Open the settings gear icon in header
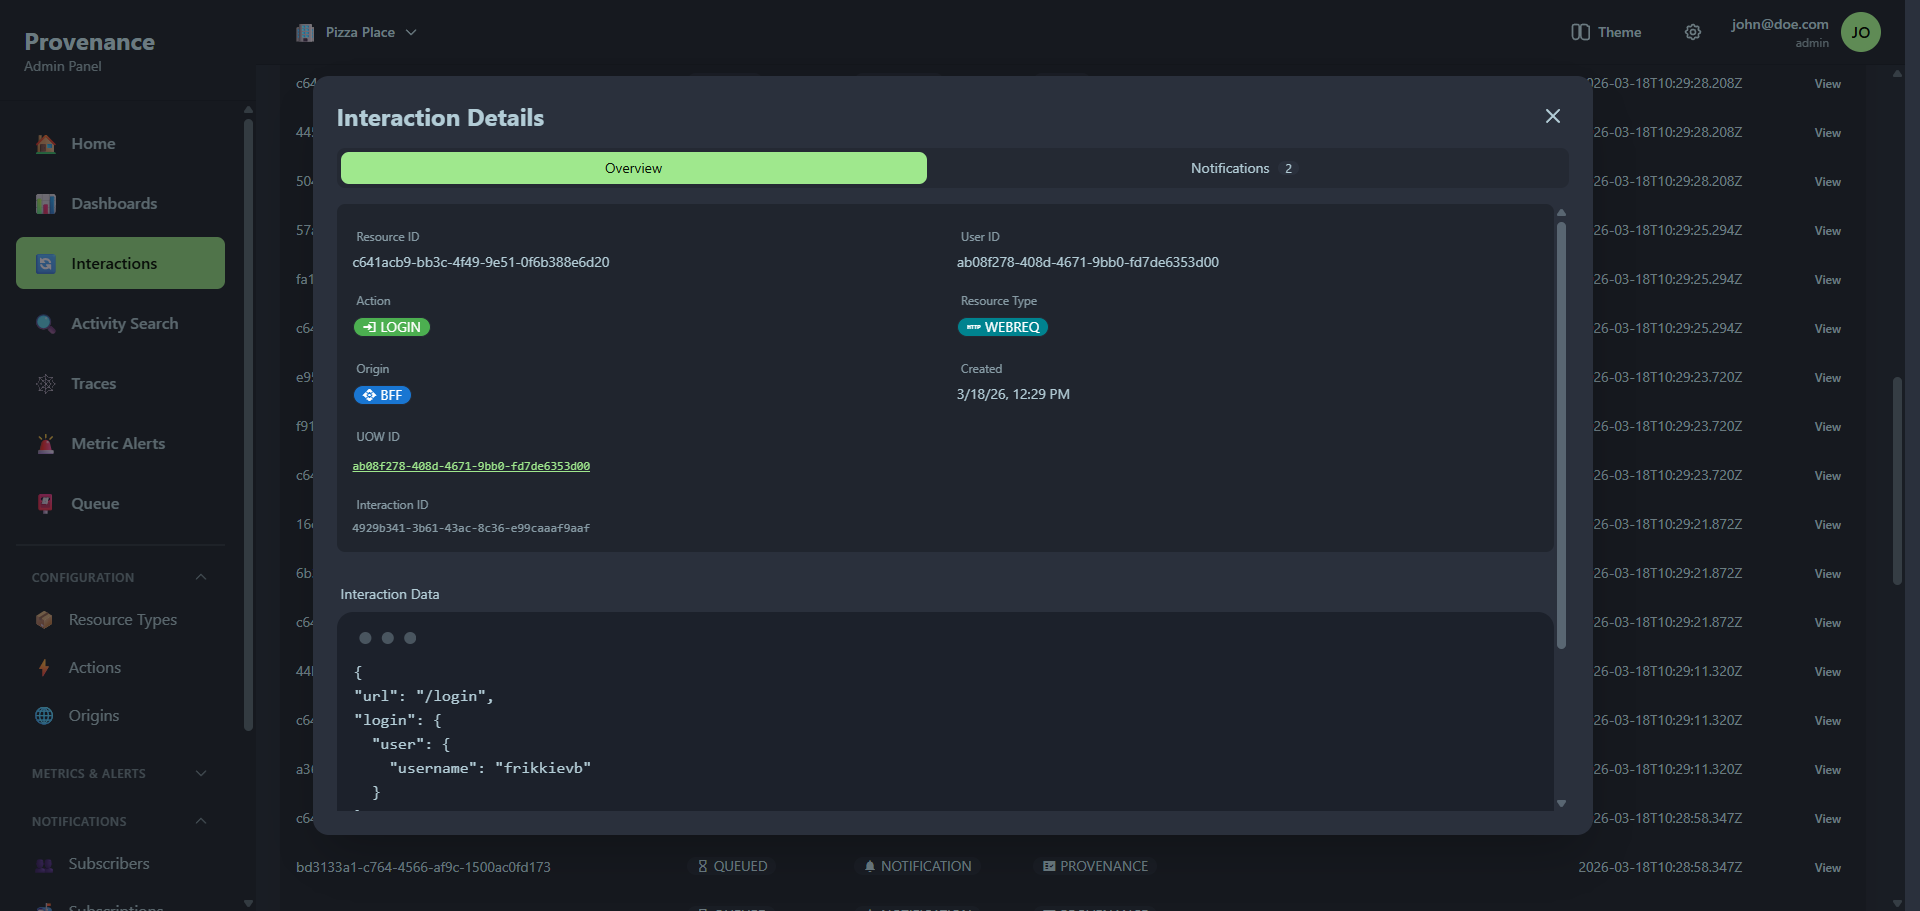Viewport: 1920px width, 911px height. tap(1692, 32)
